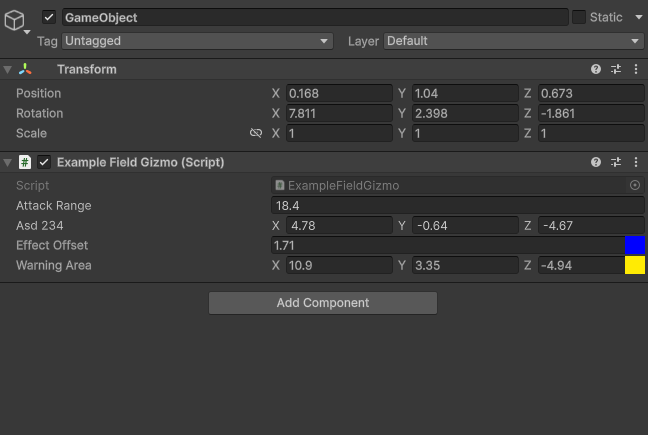Click the Transform component title
This screenshot has height=435, width=648.
[x=87, y=69]
